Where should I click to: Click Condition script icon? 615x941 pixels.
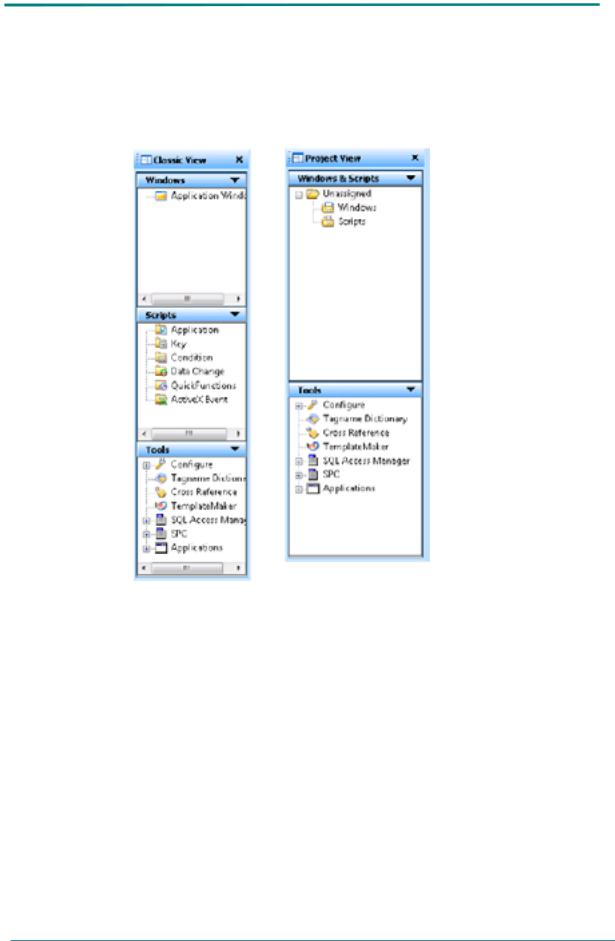[160, 358]
